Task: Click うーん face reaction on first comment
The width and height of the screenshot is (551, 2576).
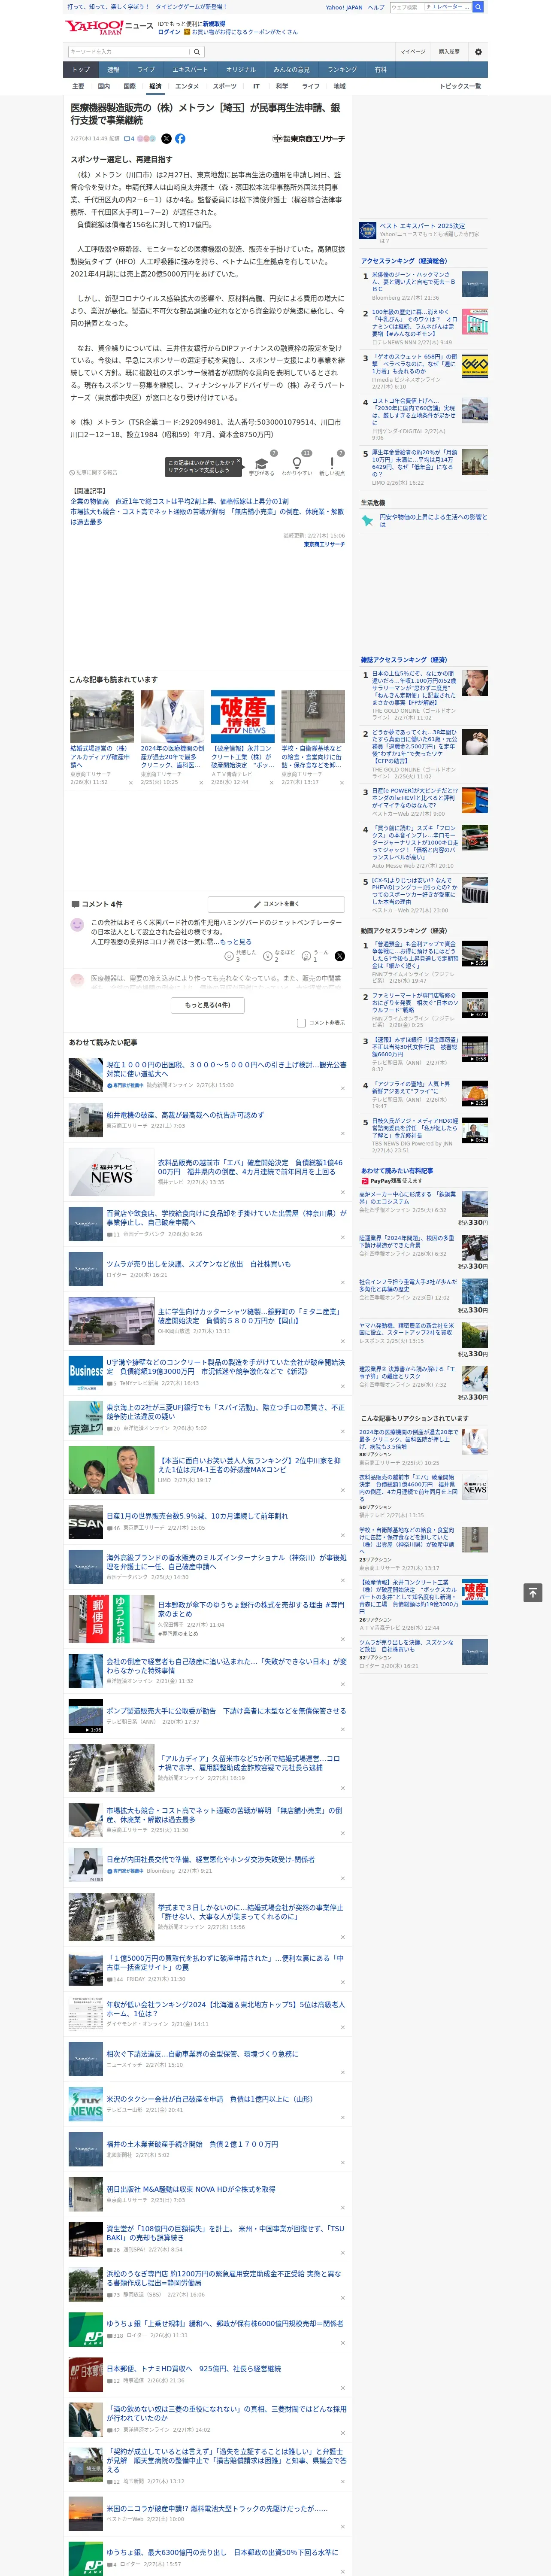Action: (x=306, y=956)
